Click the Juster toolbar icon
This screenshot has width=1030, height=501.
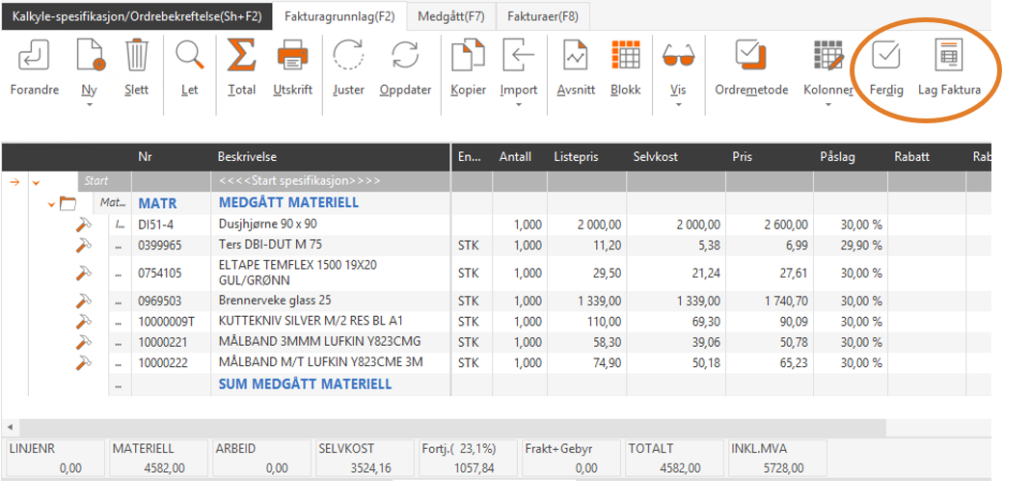348,55
